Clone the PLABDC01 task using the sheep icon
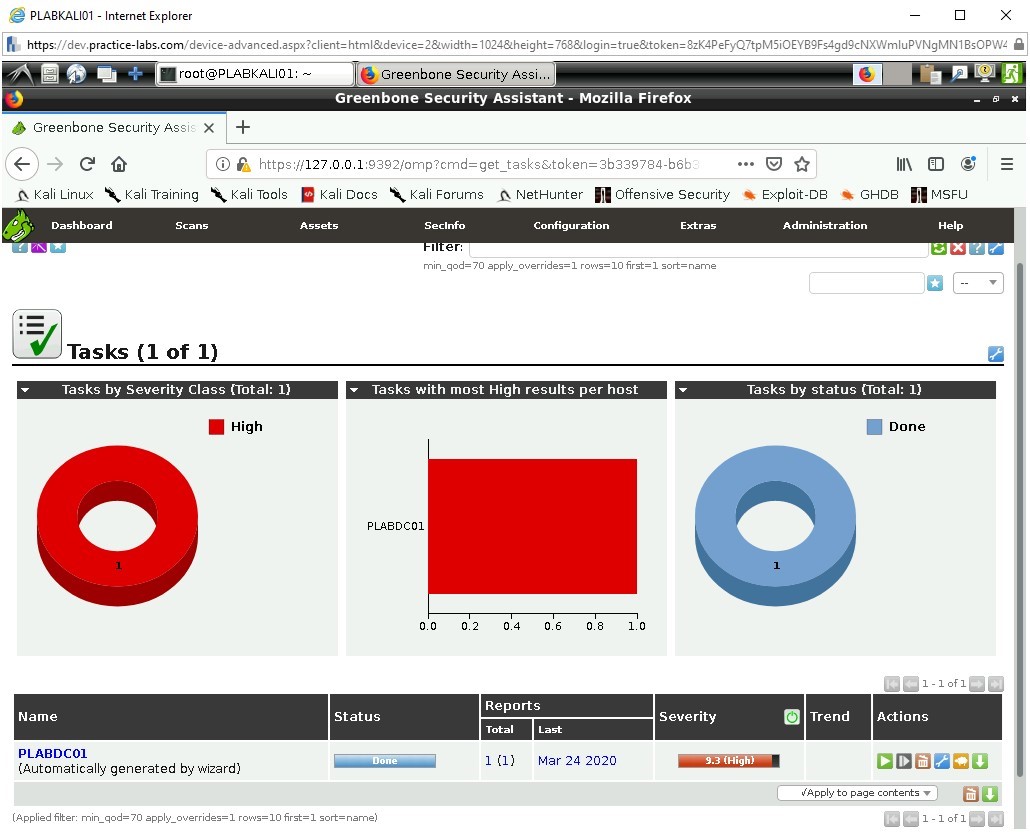The image size is (1030, 833). 960,761
